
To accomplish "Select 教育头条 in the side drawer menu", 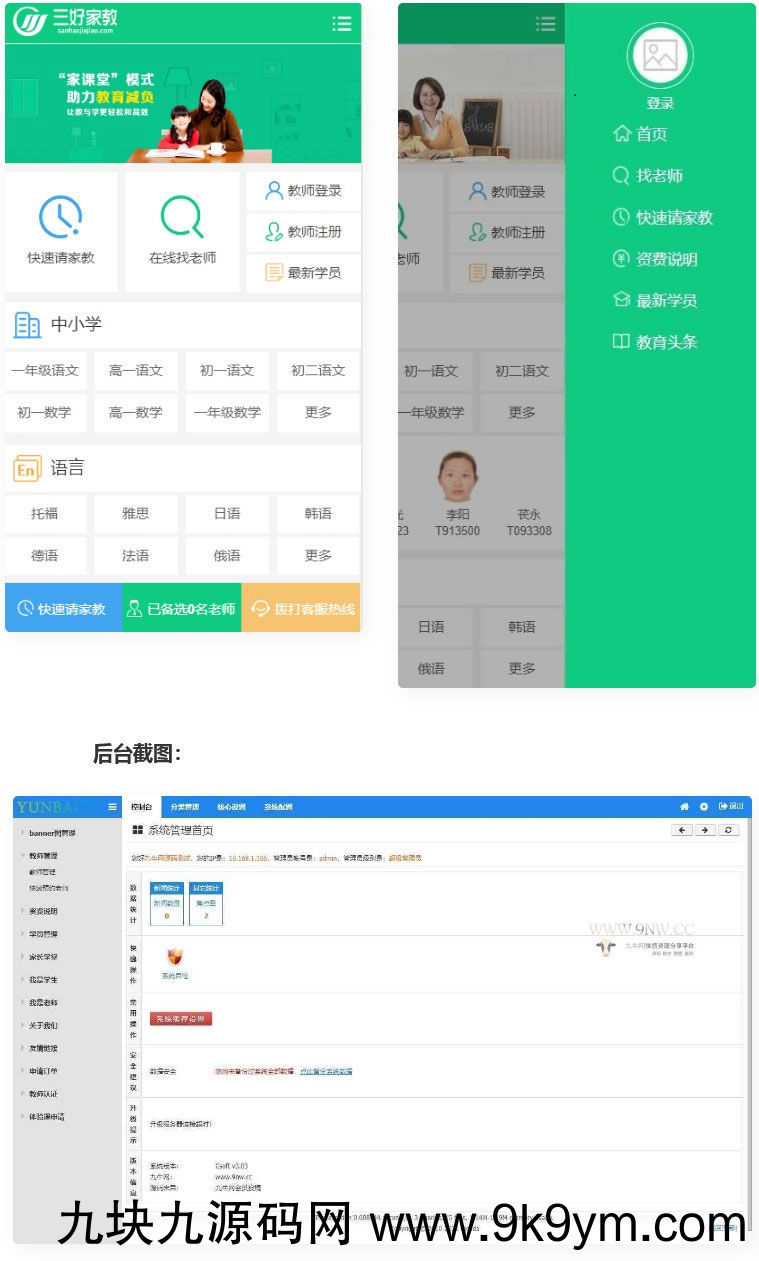I will (x=666, y=342).
